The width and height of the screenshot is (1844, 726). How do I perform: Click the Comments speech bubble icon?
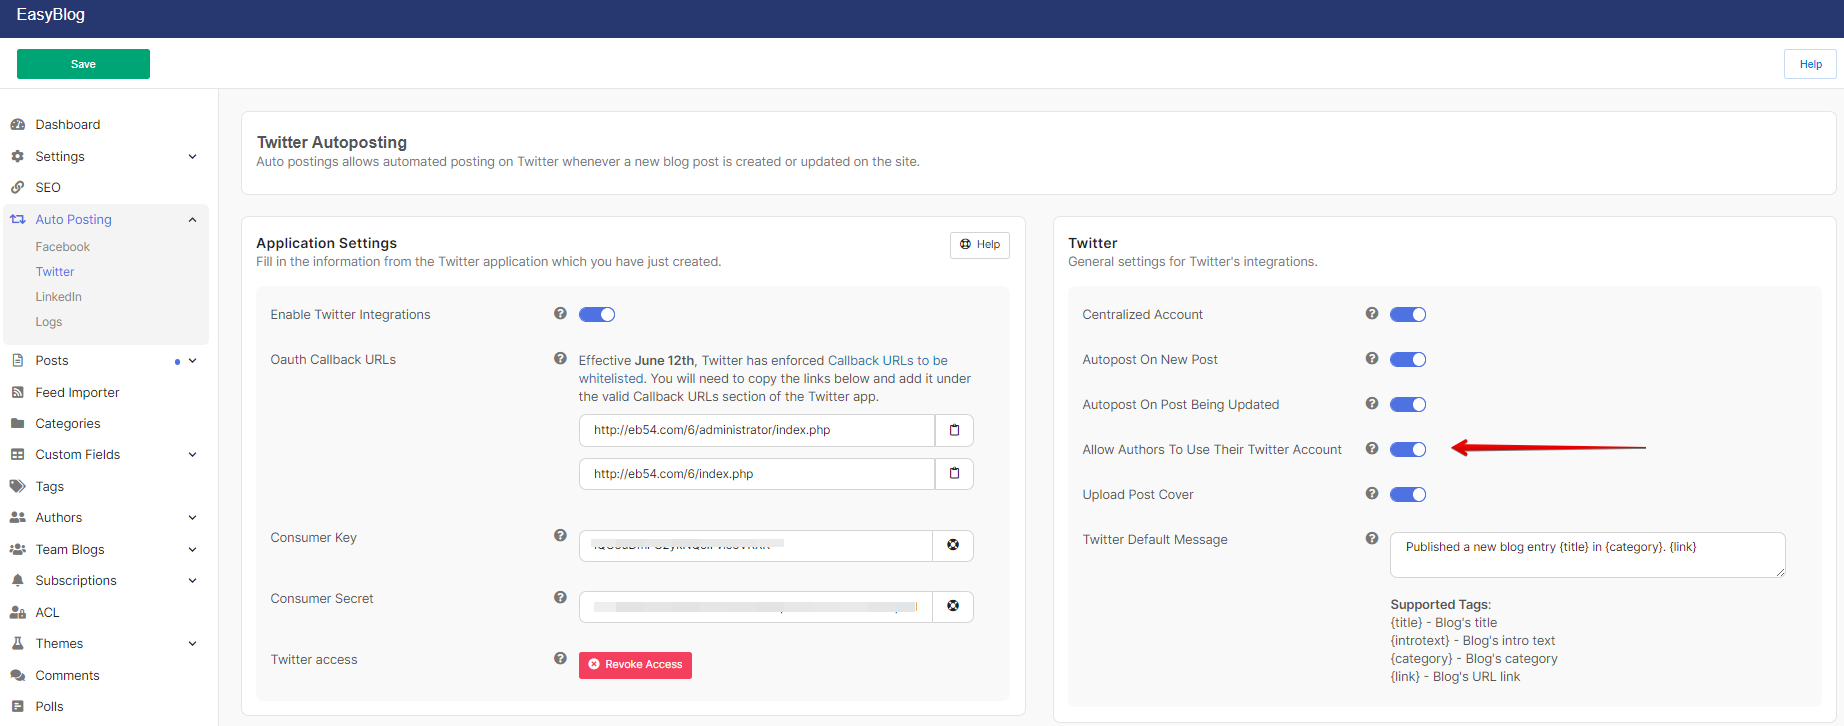(x=17, y=676)
